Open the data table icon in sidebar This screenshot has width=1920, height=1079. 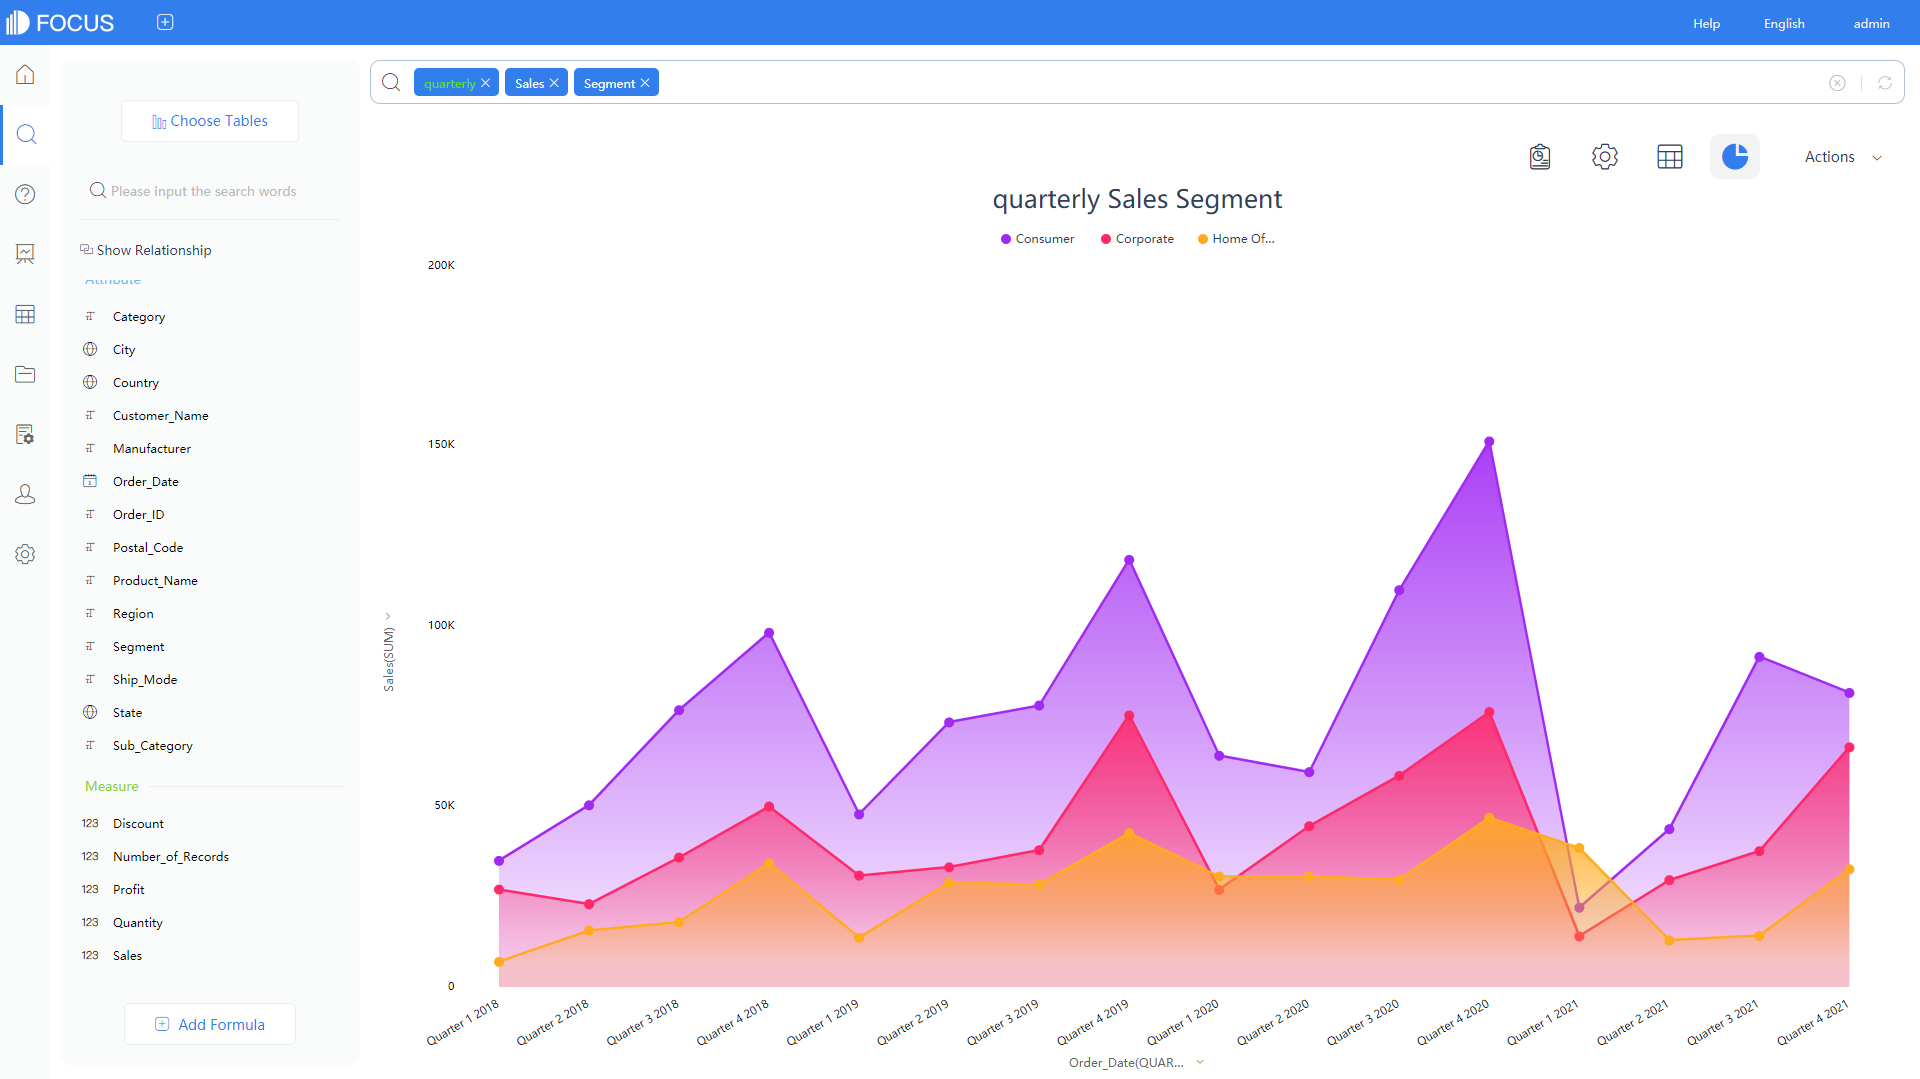[x=25, y=314]
